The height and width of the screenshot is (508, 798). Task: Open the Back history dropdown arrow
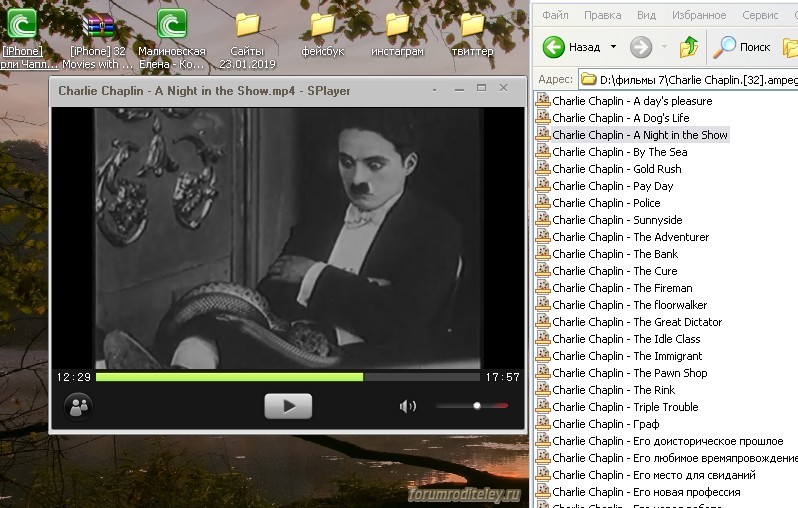pyautogui.click(x=613, y=47)
